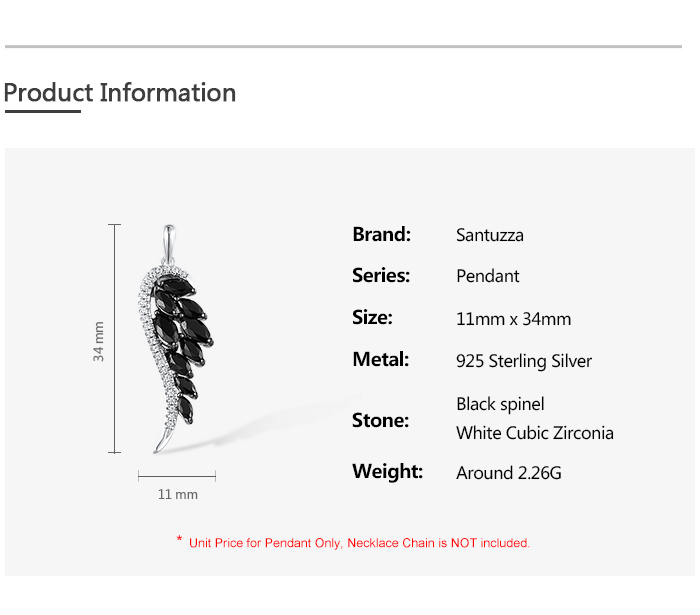Select the Pendant series value
The width and height of the screenshot is (700, 615).
coord(488,276)
